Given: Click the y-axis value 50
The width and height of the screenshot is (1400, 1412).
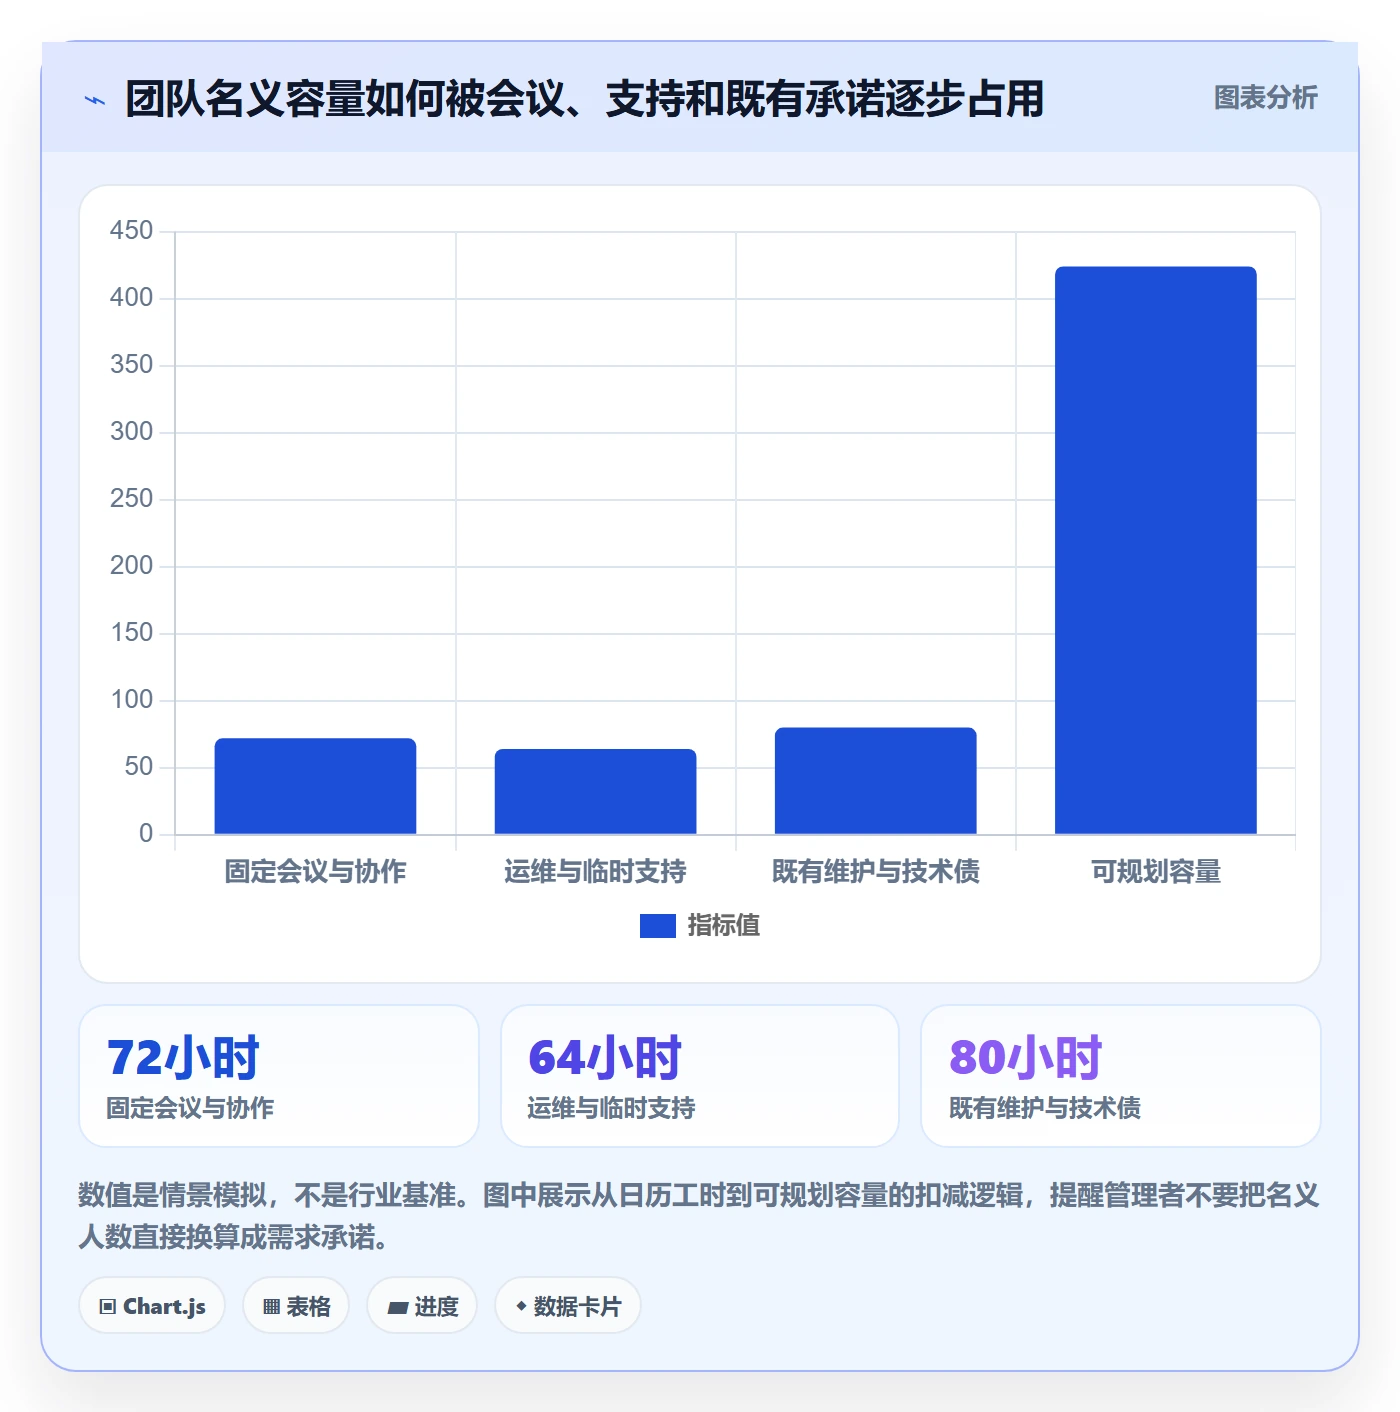Looking at the screenshot, I should pos(139,767).
